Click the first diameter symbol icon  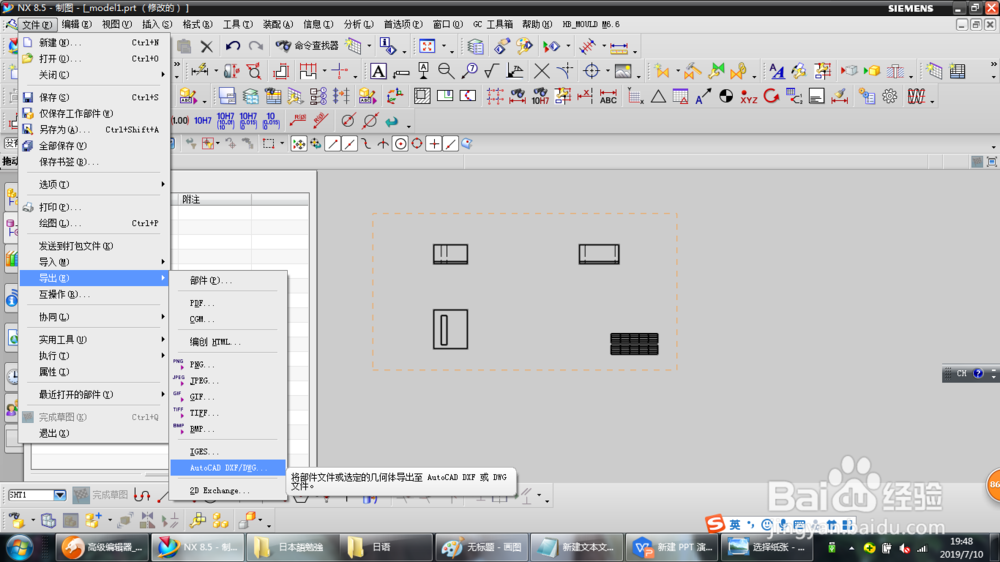click(348, 120)
